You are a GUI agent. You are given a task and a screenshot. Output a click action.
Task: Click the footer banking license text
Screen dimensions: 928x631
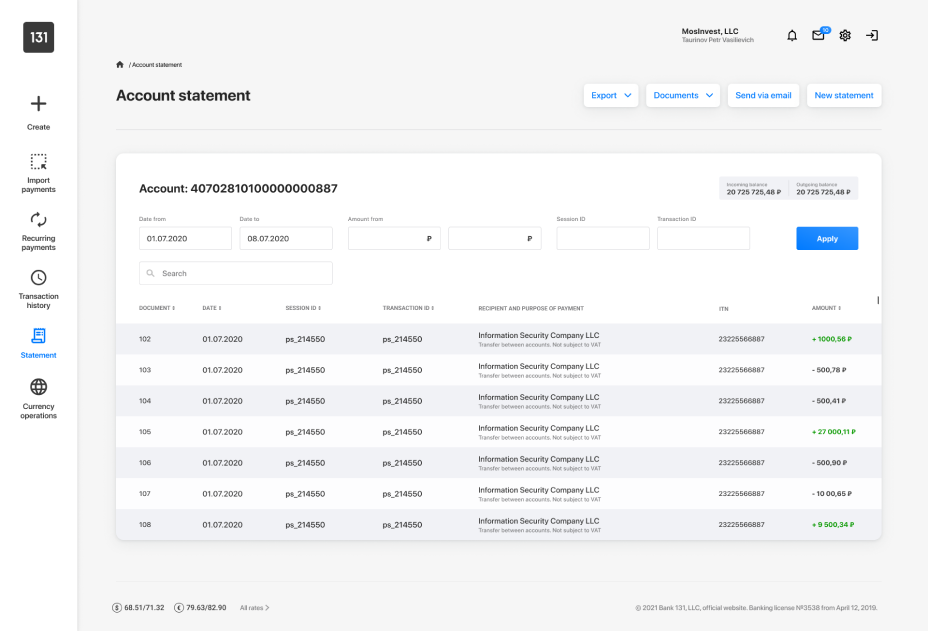(756, 608)
